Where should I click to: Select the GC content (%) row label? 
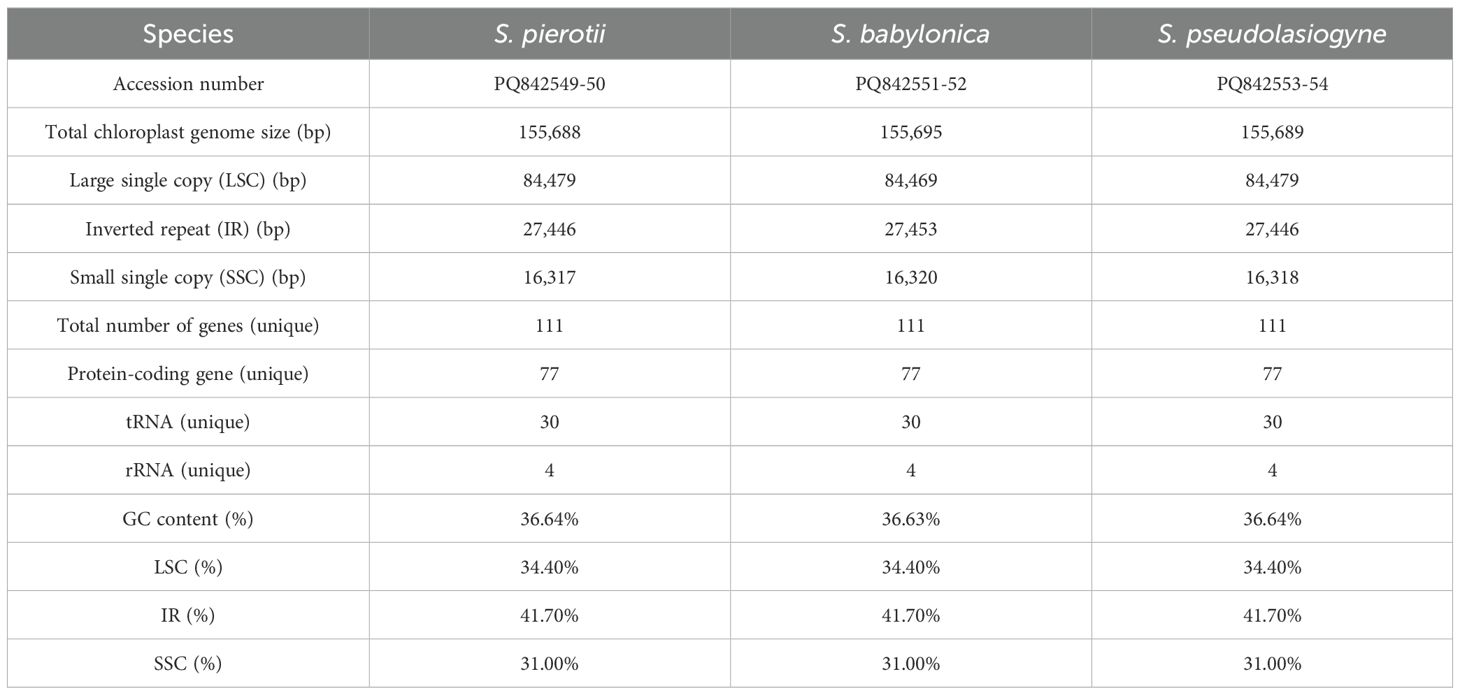[188, 519]
